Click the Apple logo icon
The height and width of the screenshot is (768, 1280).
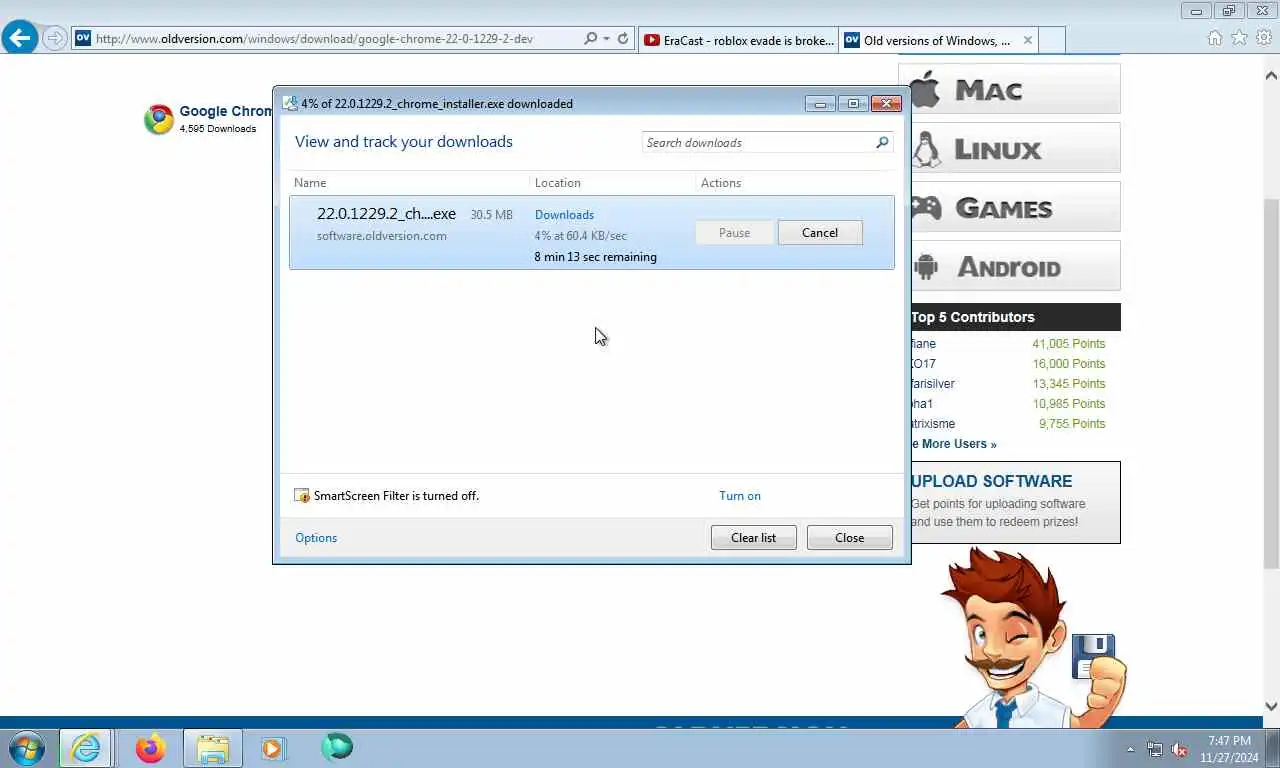pyautogui.click(x=925, y=89)
